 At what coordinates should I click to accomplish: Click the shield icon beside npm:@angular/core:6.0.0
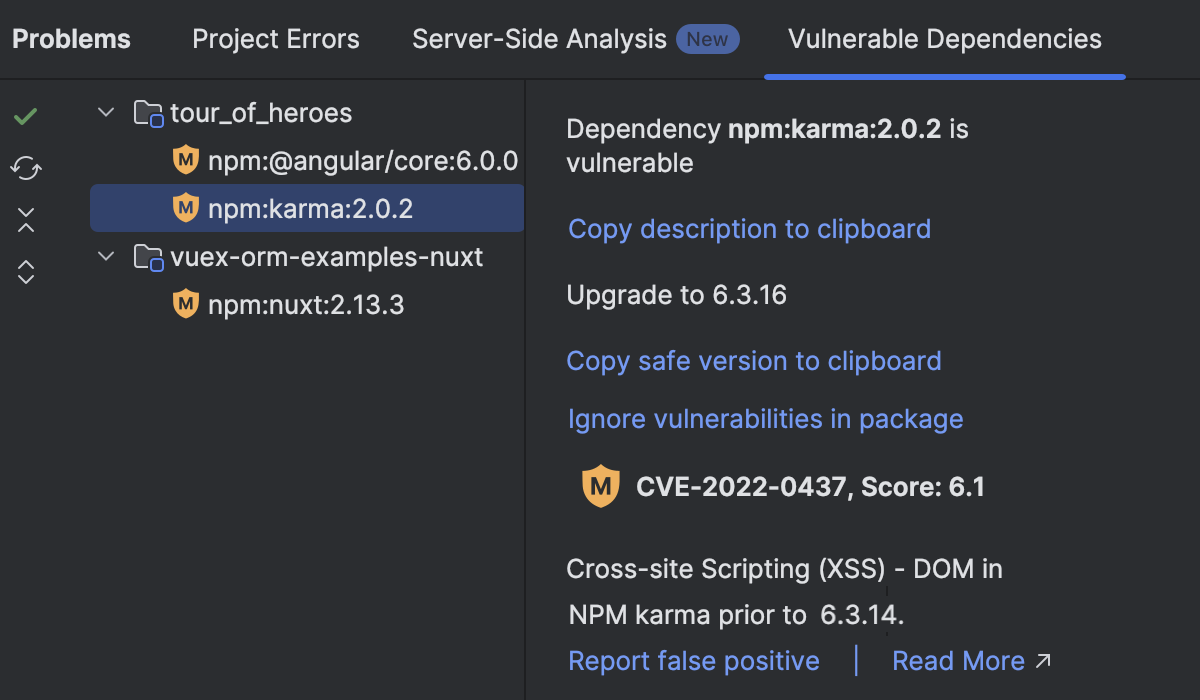point(185,160)
